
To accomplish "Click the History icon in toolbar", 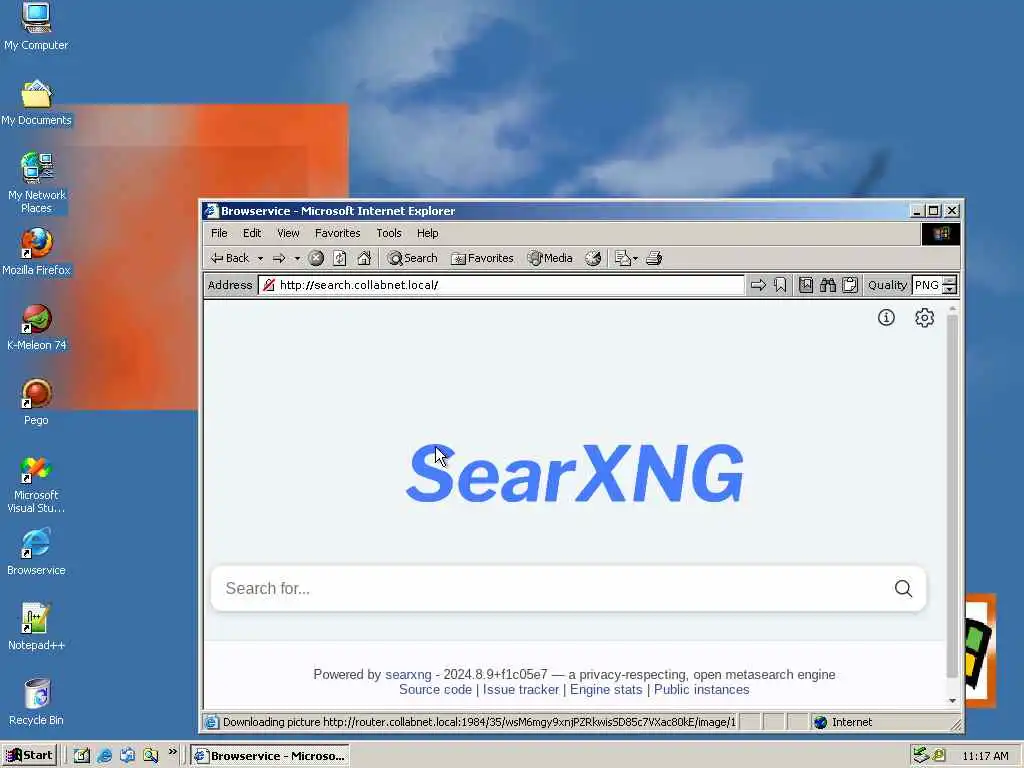I will point(592,259).
